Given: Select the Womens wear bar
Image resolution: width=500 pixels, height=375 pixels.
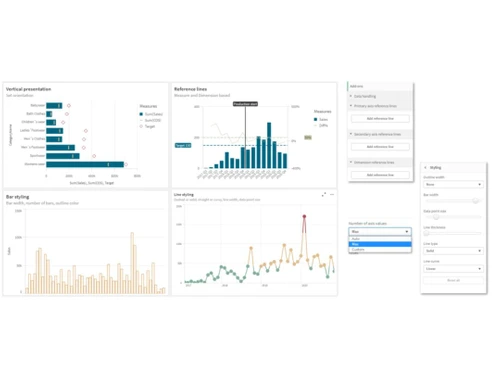Looking at the screenshot, I should [85, 164].
